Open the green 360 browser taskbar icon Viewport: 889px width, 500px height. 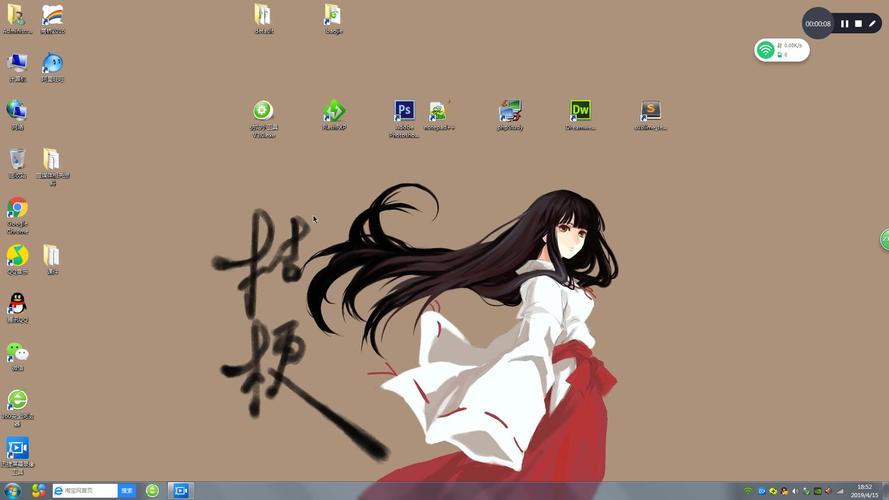(152, 490)
